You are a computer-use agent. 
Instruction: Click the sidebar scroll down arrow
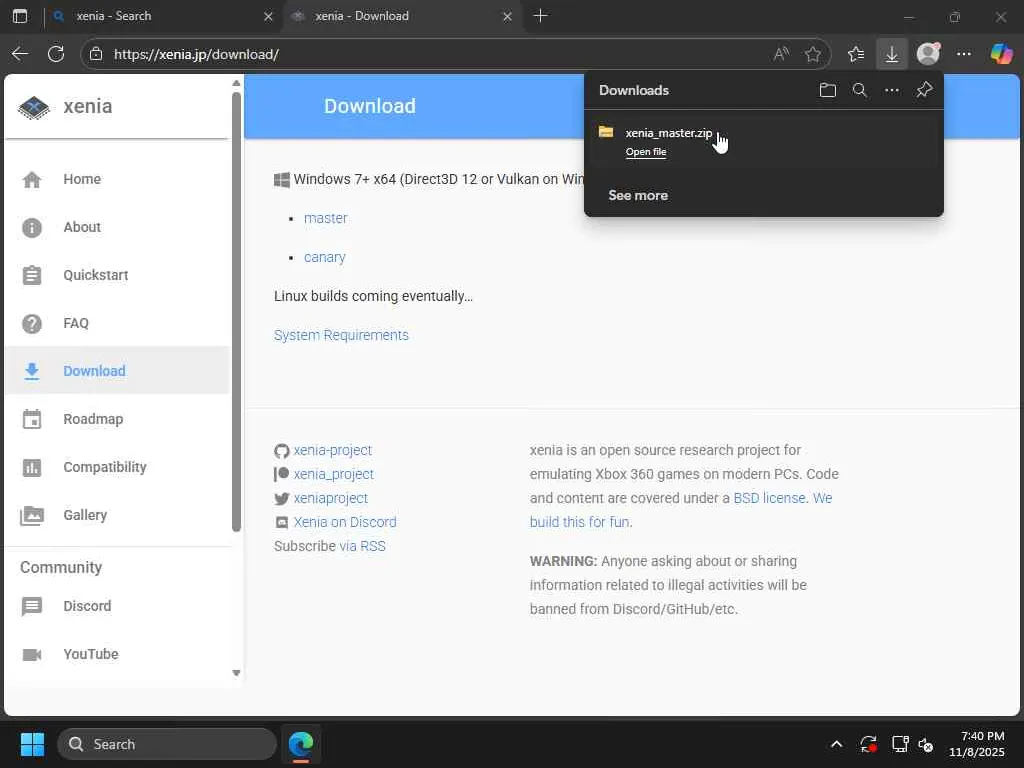tap(236, 673)
